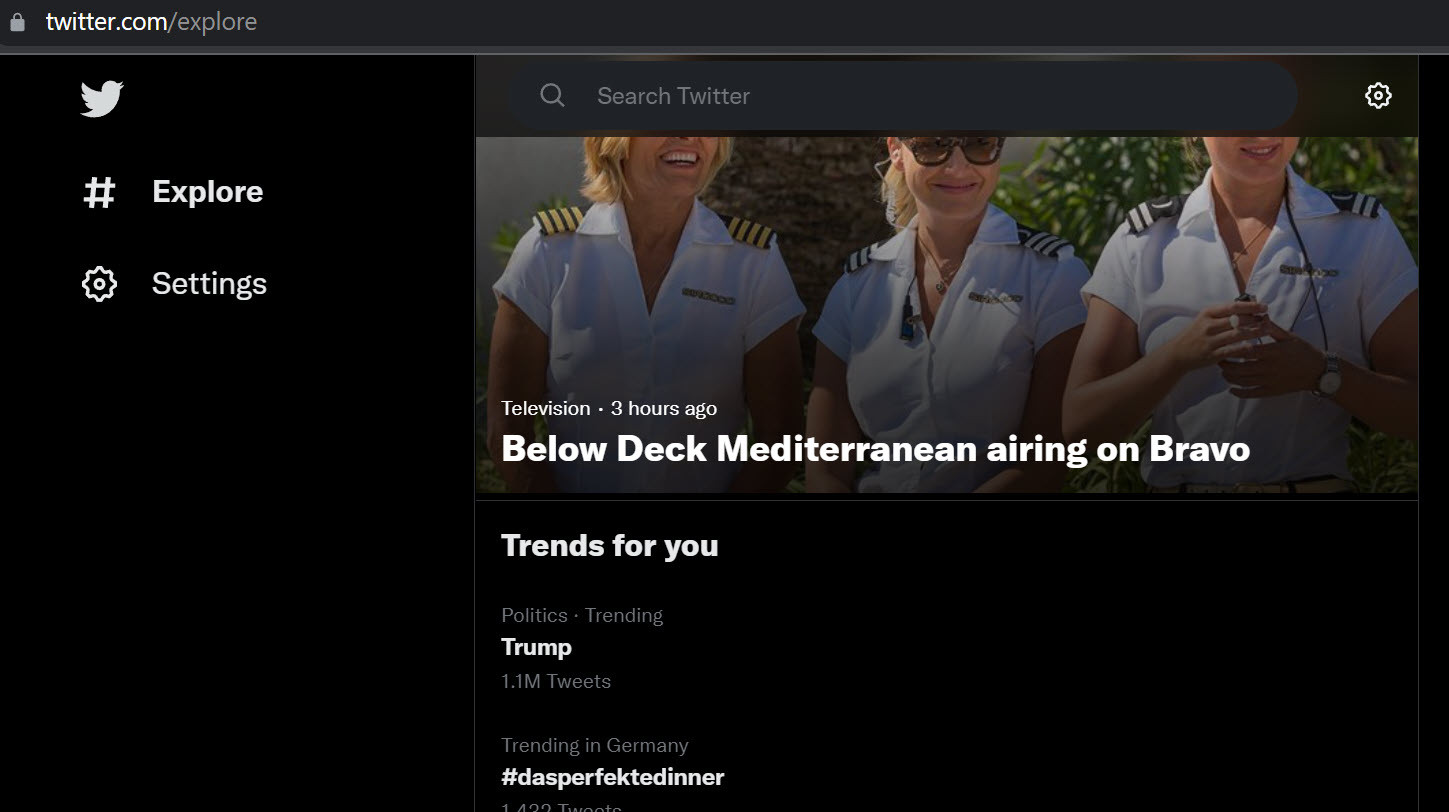Click the Twitter bird logo
Viewport: 1449px width, 812px height.
point(101,99)
